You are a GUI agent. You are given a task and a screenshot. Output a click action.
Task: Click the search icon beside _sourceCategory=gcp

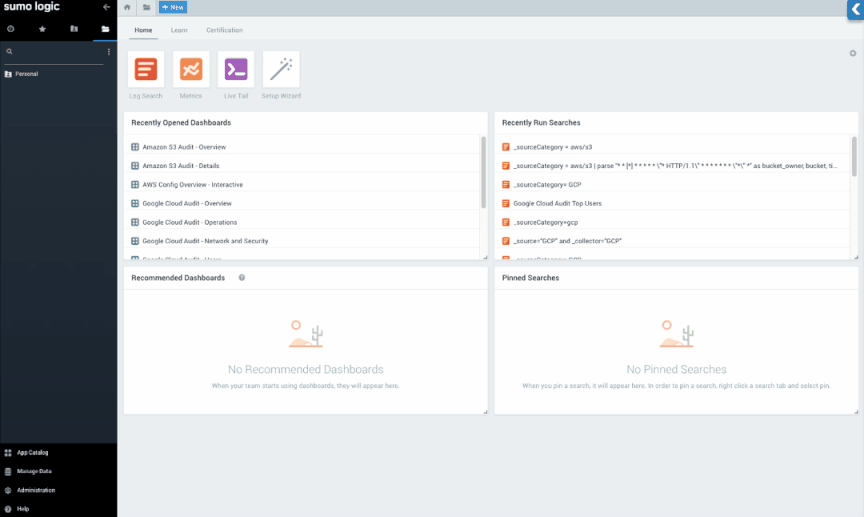coord(506,222)
